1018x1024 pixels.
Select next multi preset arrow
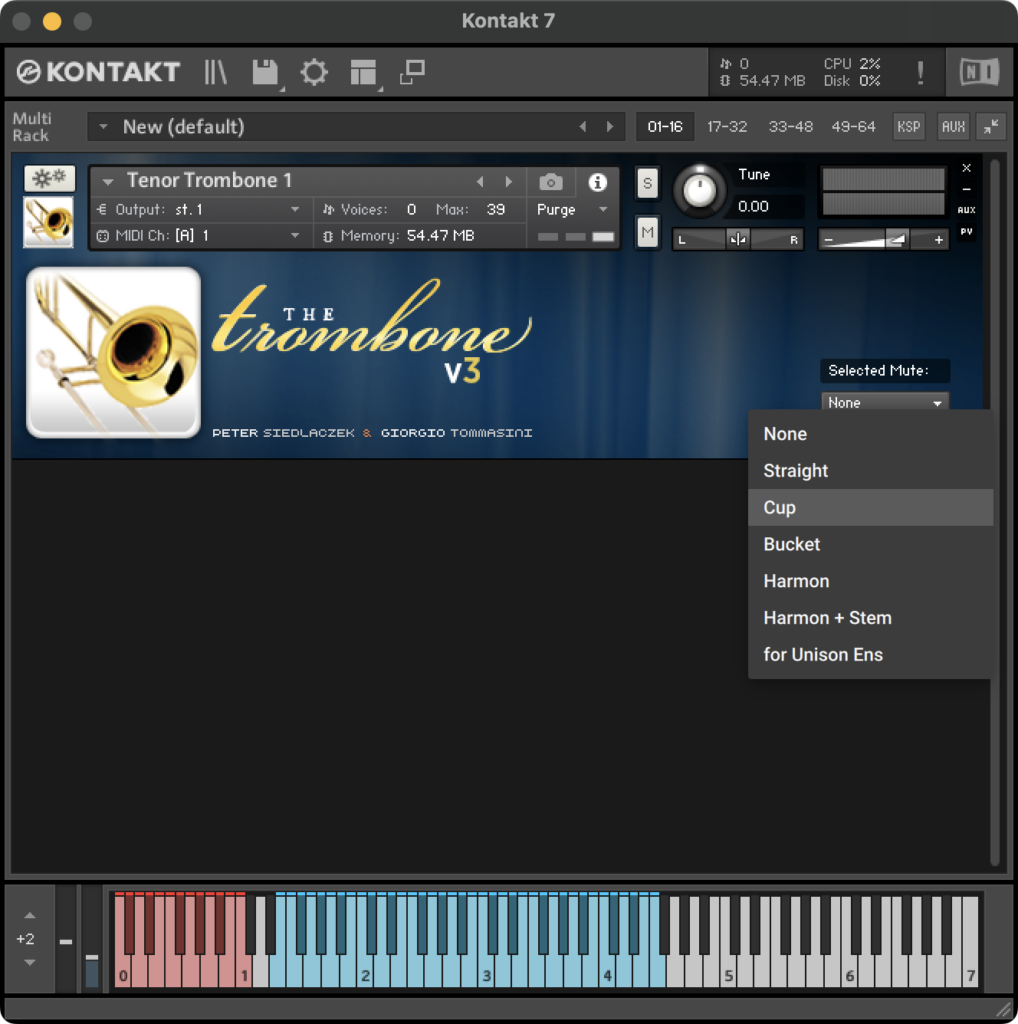(609, 126)
